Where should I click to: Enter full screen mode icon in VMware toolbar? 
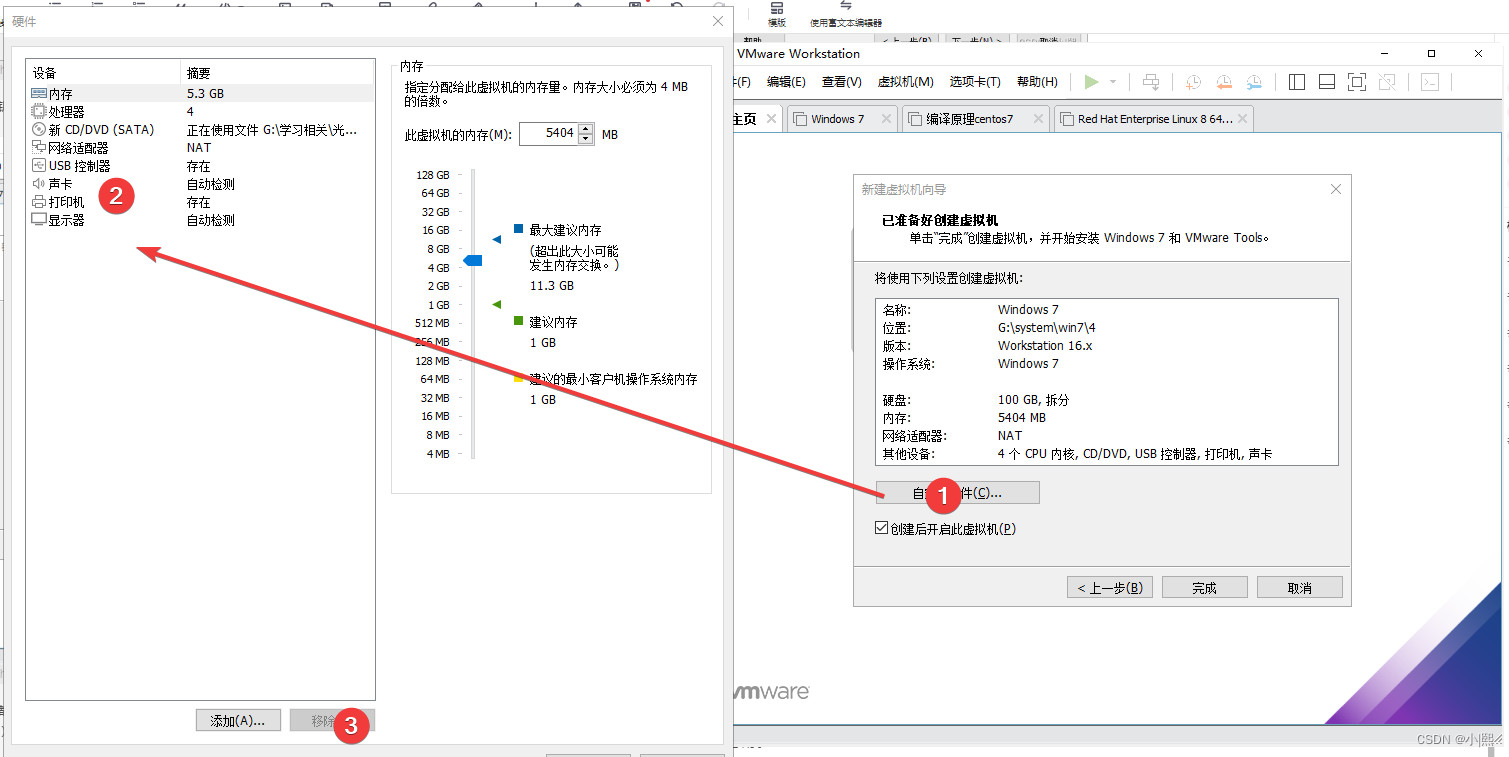(1357, 82)
